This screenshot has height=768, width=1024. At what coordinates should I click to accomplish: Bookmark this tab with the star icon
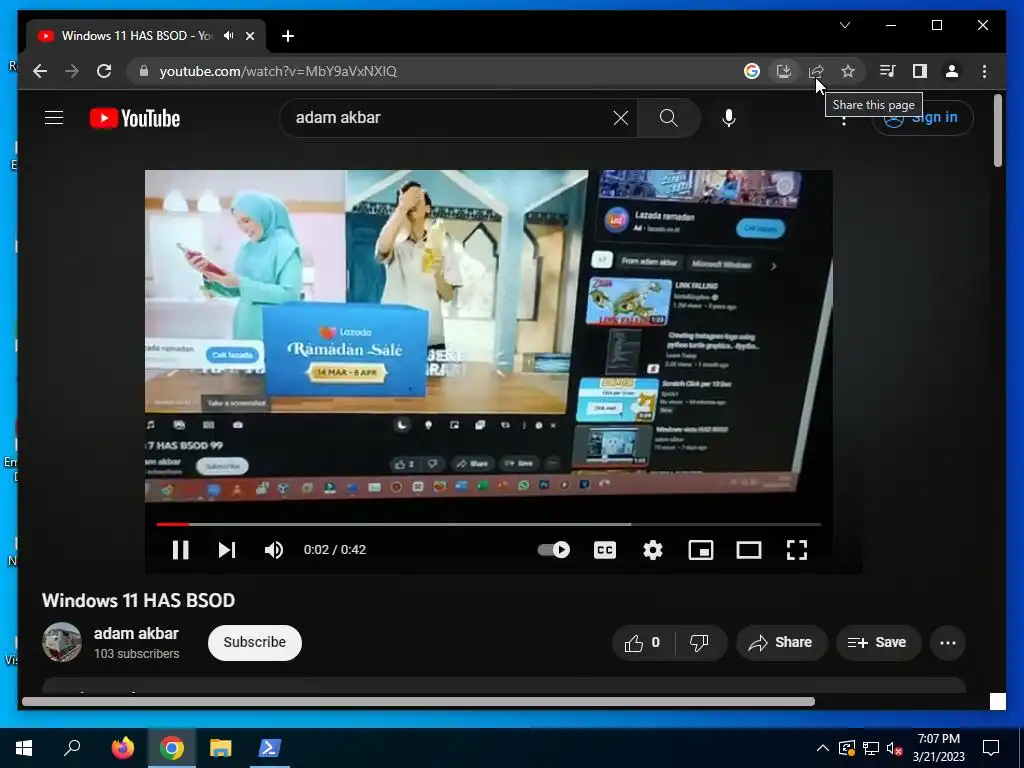point(848,71)
